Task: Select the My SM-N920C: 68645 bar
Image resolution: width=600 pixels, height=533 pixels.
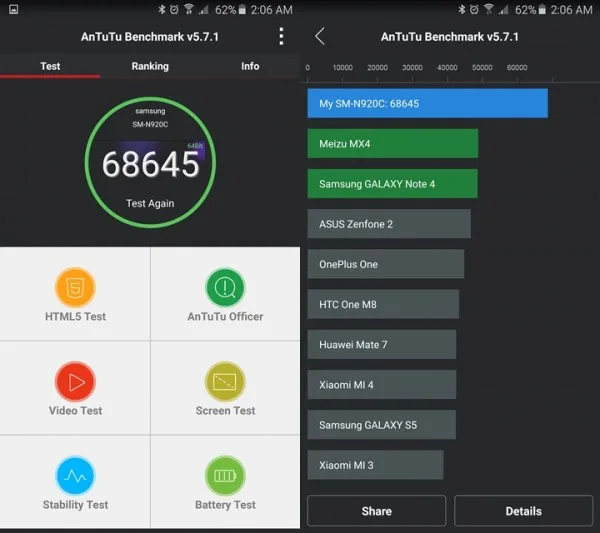Action: [427, 103]
